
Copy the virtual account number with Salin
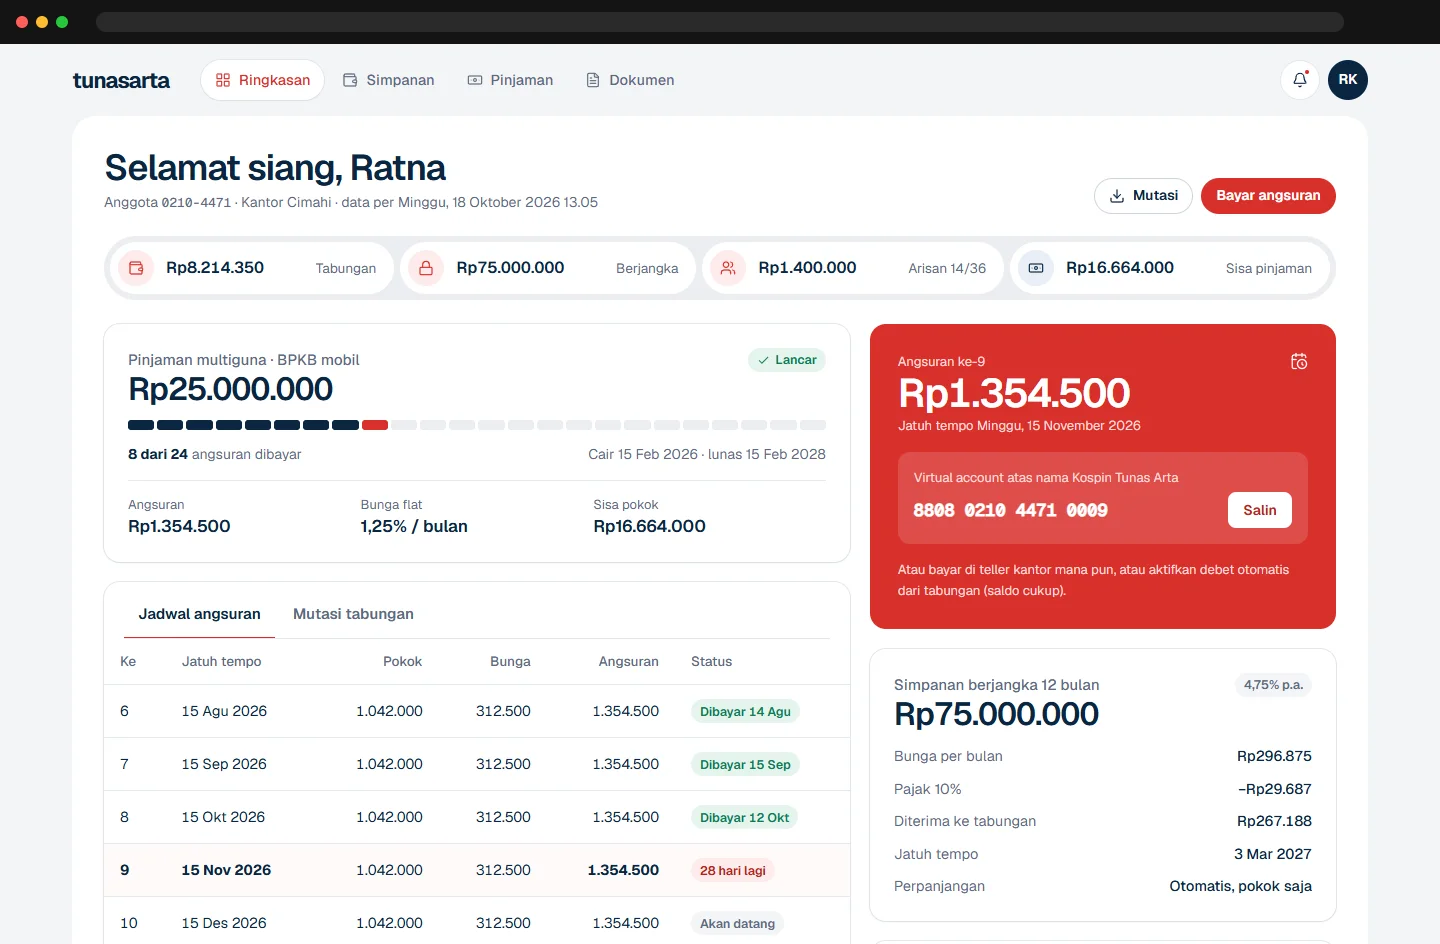pyautogui.click(x=1260, y=510)
